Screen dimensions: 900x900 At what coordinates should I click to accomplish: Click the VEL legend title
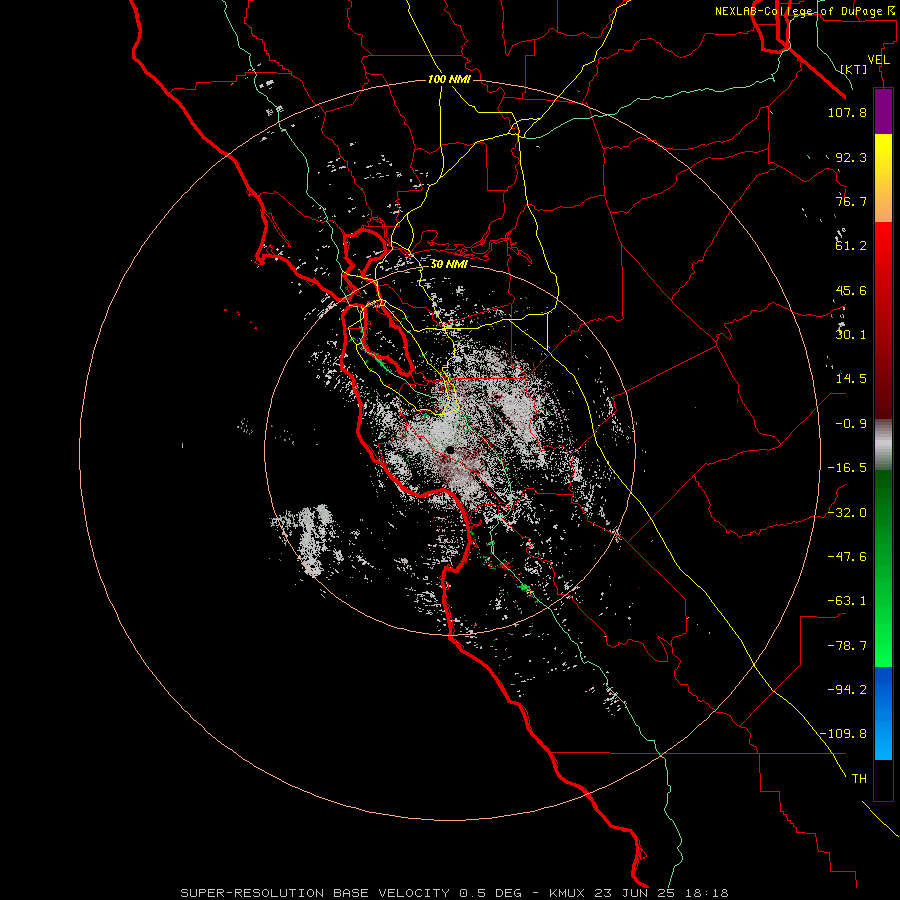pyautogui.click(x=878, y=60)
